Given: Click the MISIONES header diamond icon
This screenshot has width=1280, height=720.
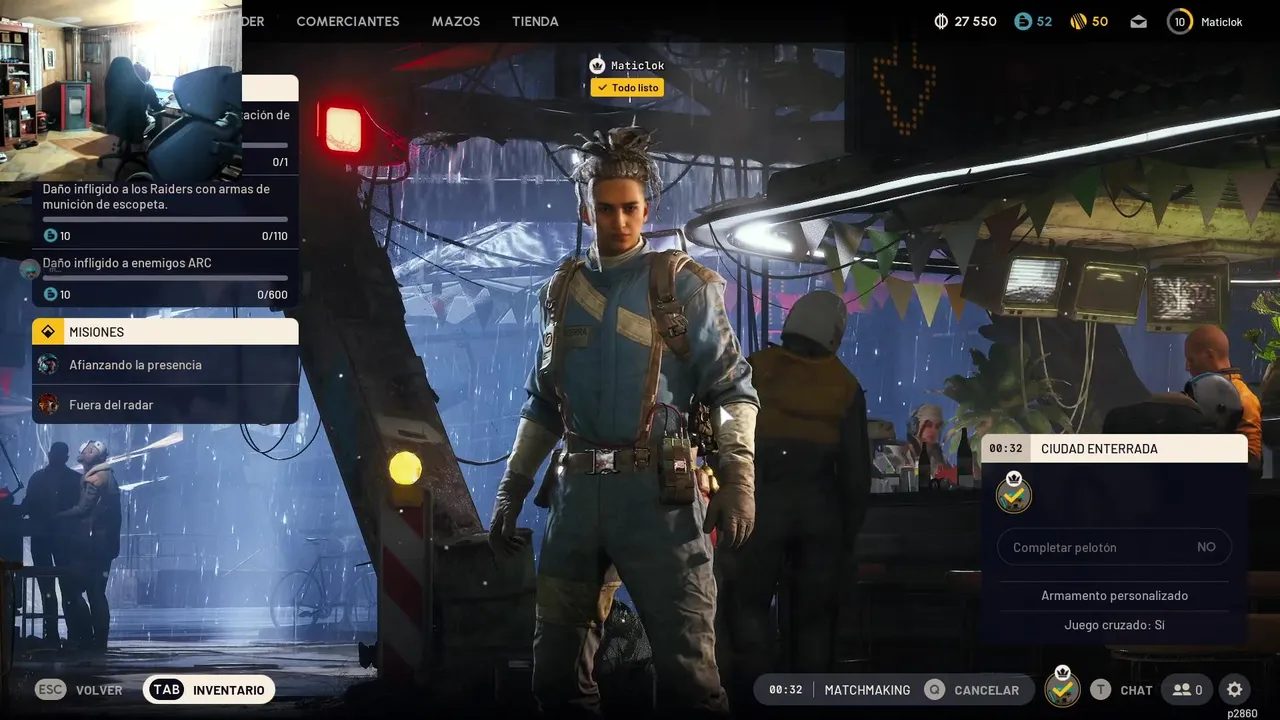Looking at the screenshot, I should pyautogui.click(x=48, y=331).
